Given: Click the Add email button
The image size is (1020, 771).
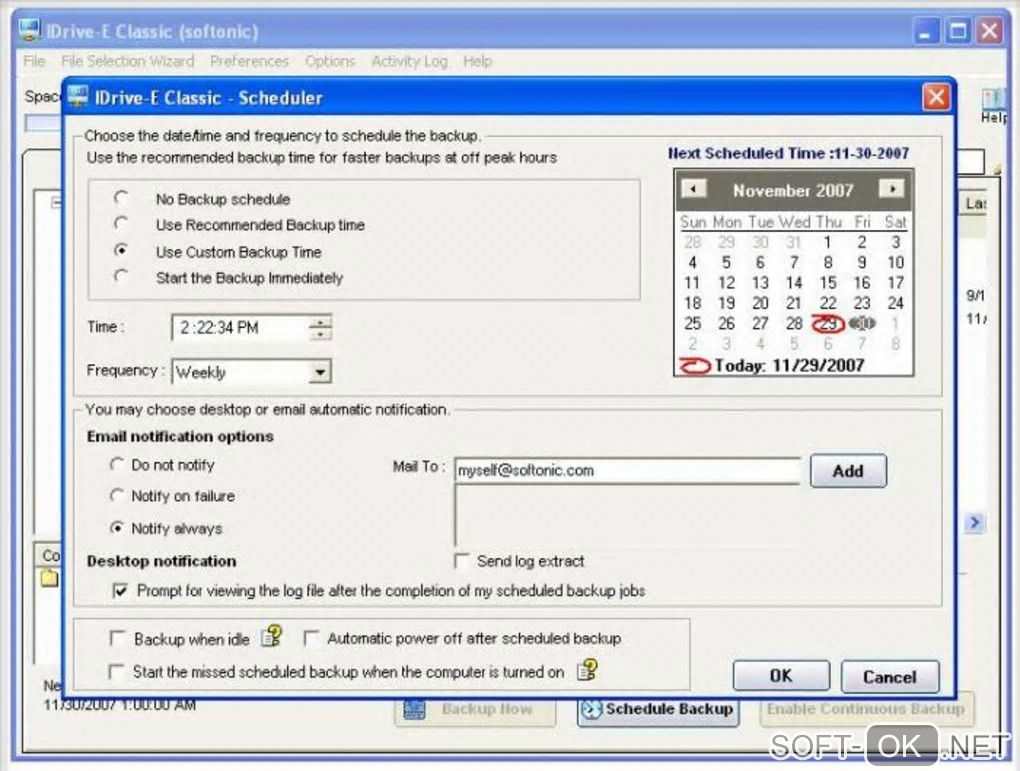Looking at the screenshot, I should pos(848,471).
